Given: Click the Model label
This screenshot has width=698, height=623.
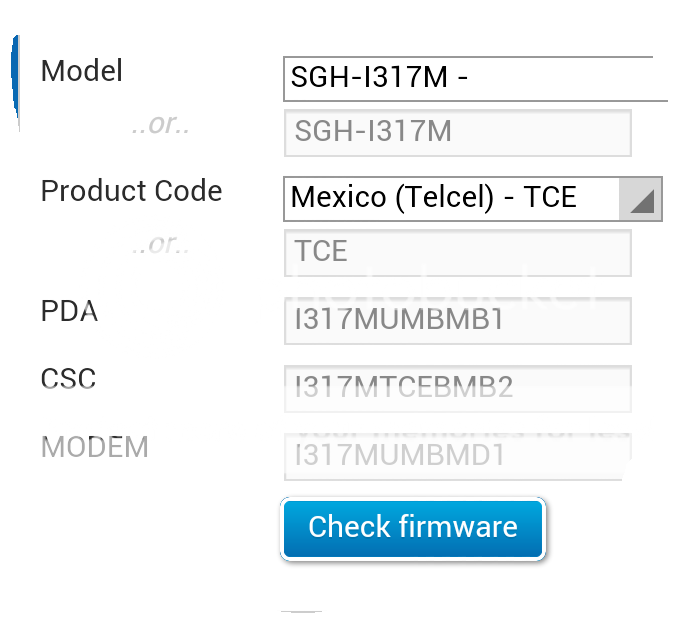Looking at the screenshot, I should tap(82, 71).
